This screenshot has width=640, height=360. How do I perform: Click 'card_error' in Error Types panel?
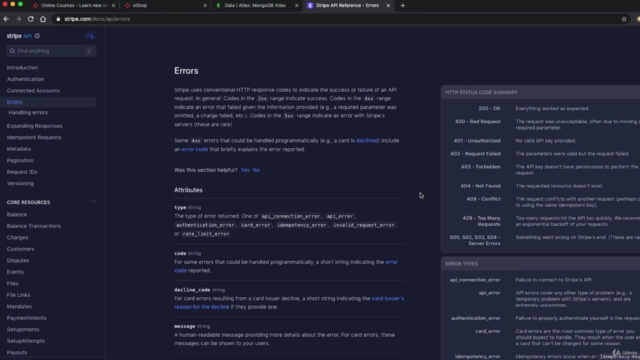pyautogui.click(x=488, y=331)
